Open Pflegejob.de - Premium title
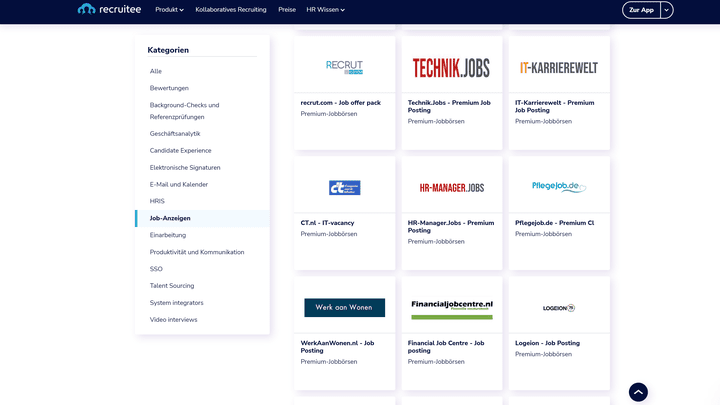The height and width of the screenshot is (405, 720). coord(555,223)
